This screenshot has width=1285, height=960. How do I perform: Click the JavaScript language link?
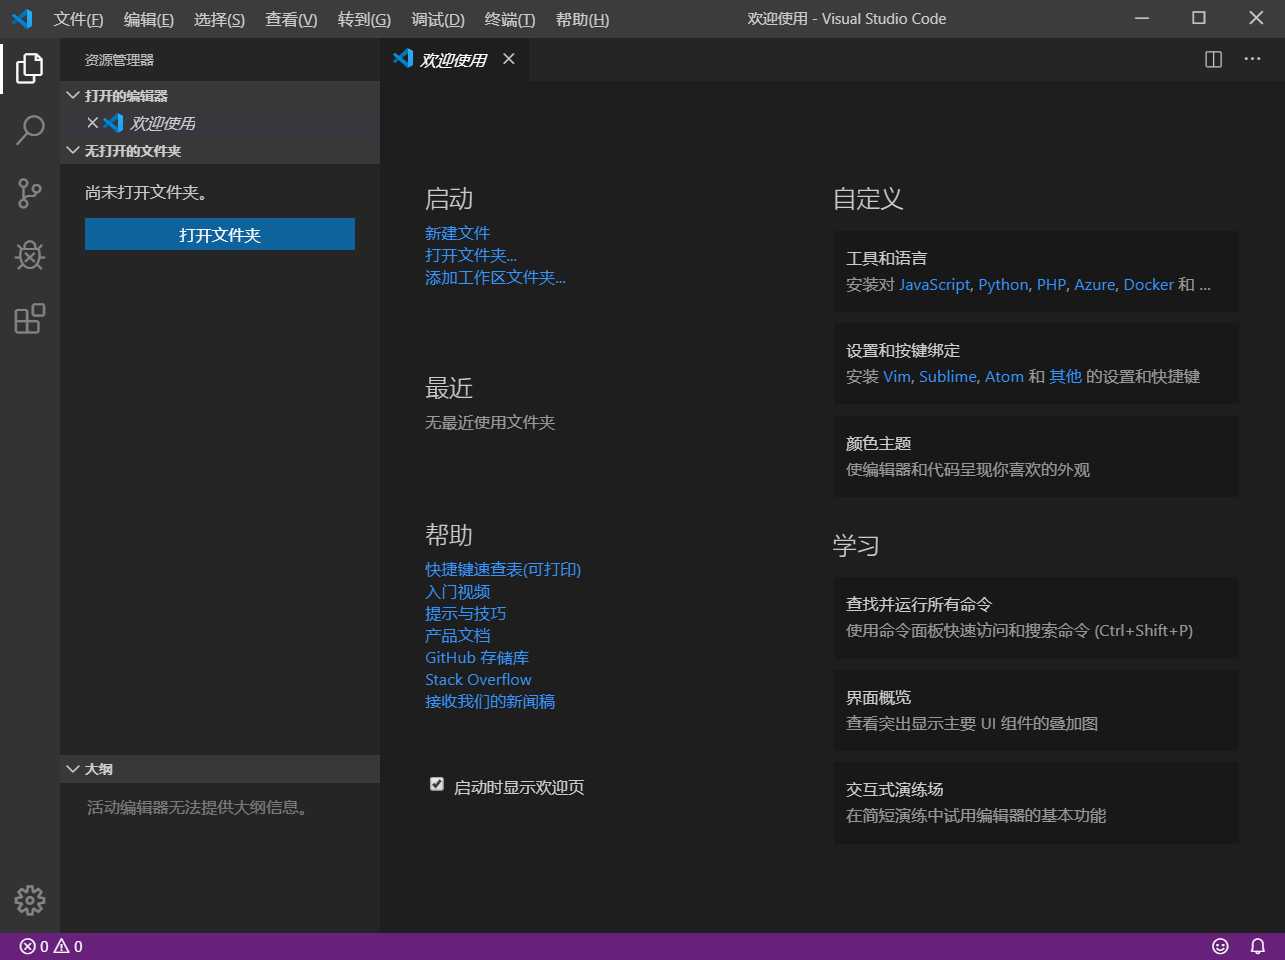point(934,284)
